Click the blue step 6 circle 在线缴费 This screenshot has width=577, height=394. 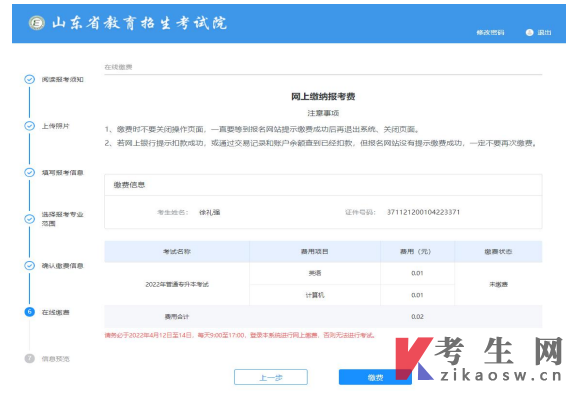pos(29,312)
